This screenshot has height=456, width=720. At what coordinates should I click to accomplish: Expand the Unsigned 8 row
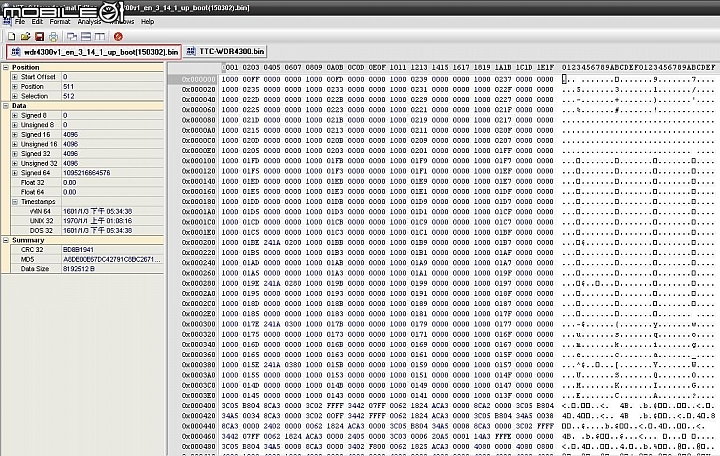pyautogui.click(x=15, y=125)
